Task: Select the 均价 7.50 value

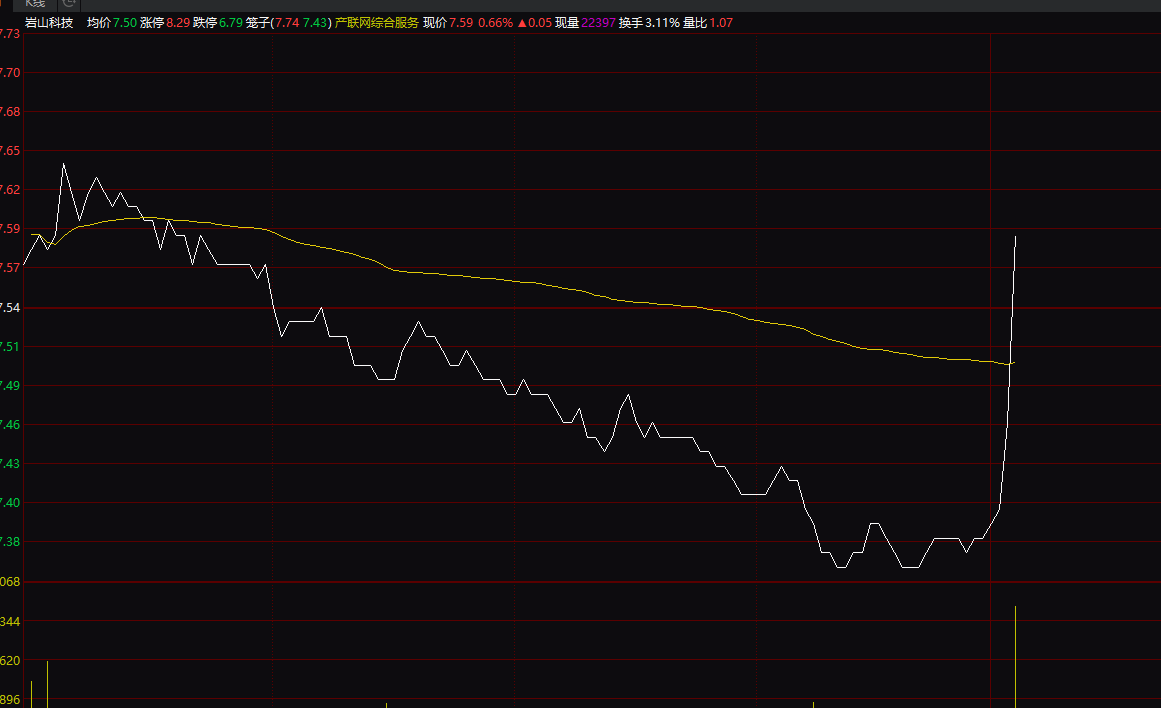Action: tap(112, 23)
